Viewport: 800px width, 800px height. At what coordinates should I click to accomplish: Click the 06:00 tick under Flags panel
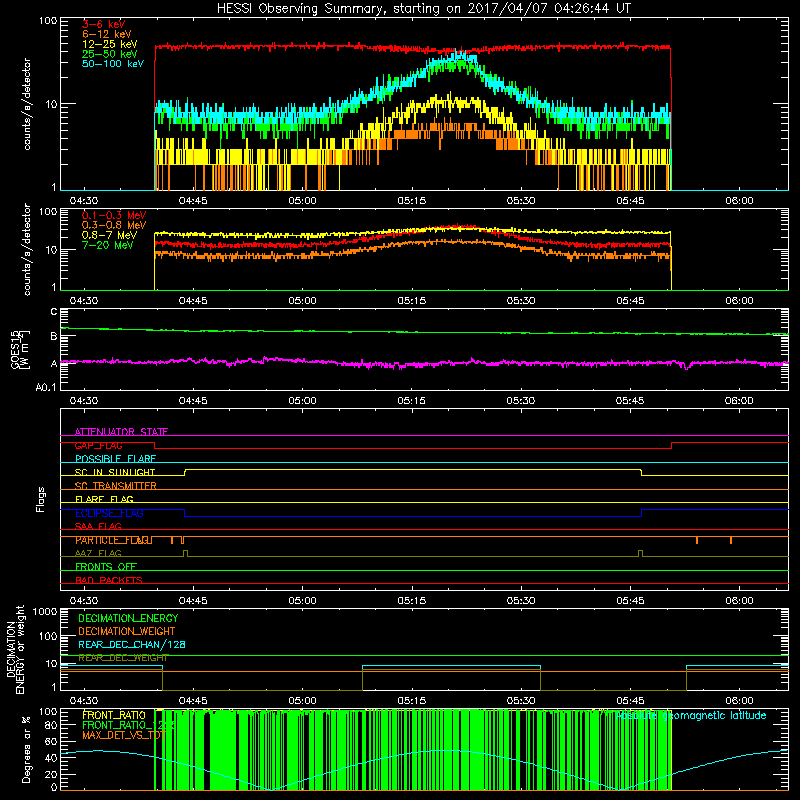coord(739,601)
